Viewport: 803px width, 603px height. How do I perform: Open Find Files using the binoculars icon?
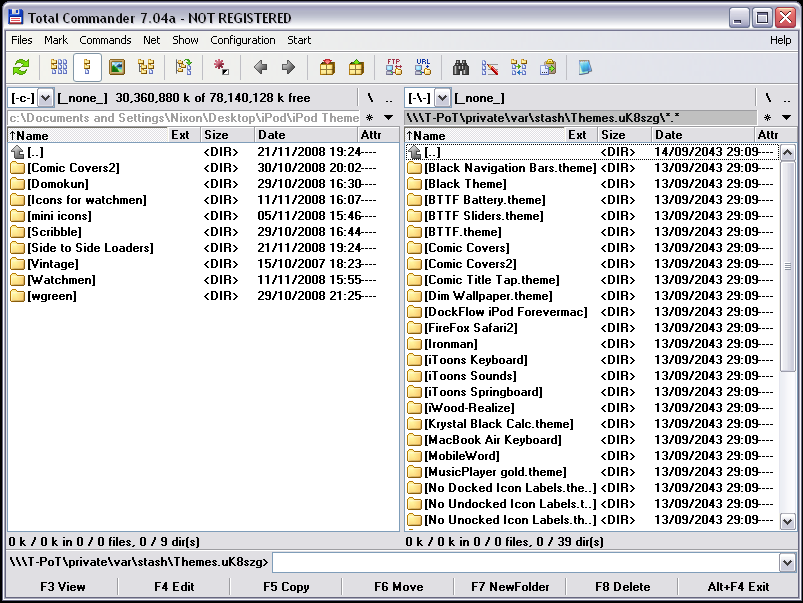(459, 67)
